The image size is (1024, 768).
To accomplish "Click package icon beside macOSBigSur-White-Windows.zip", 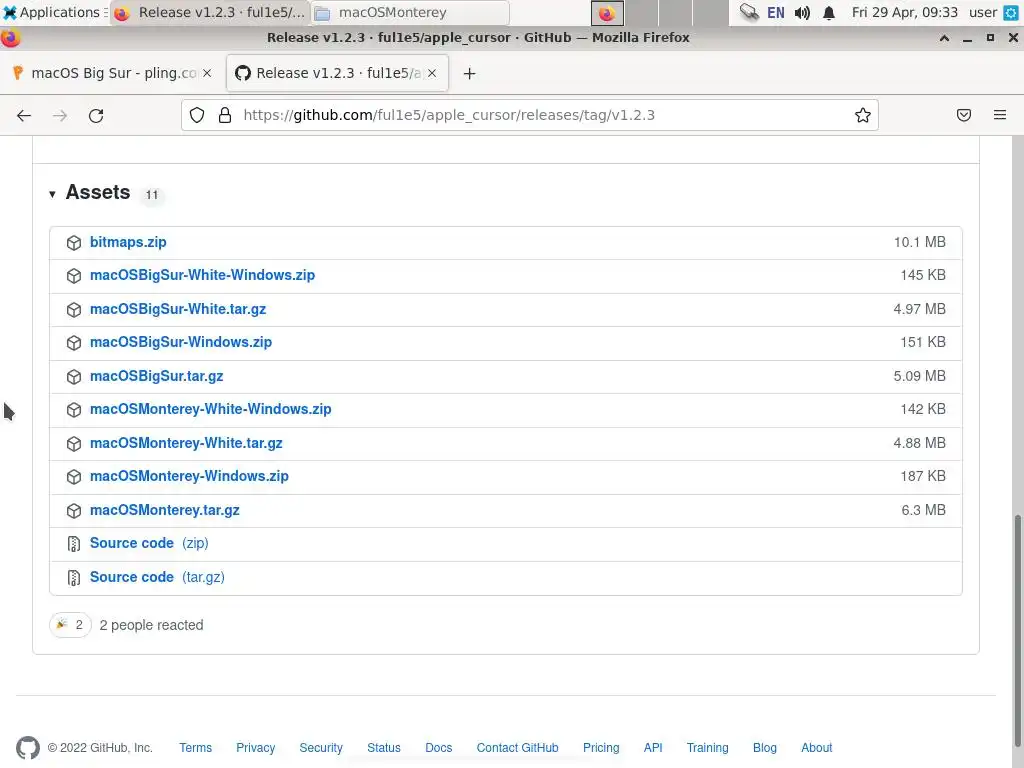I will [x=74, y=276].
